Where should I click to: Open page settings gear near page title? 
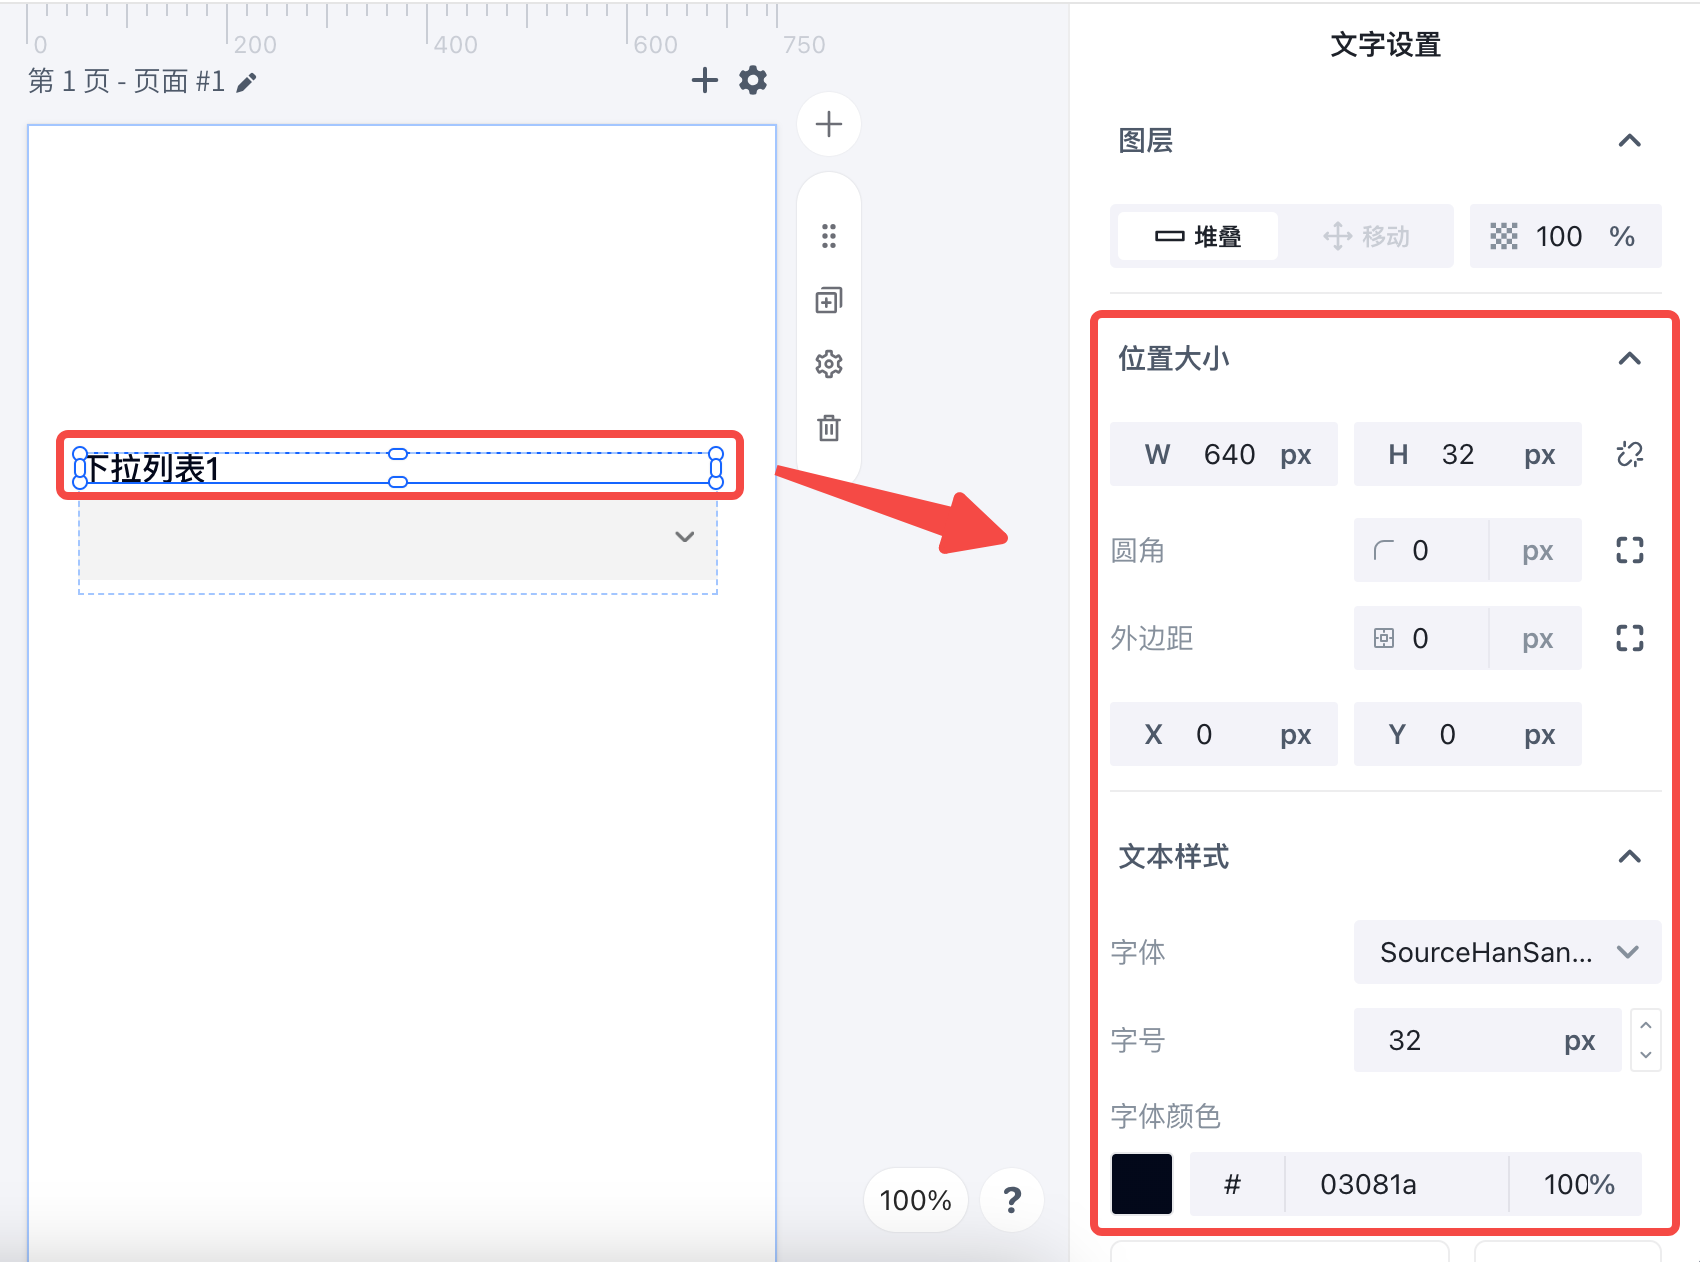753,80
